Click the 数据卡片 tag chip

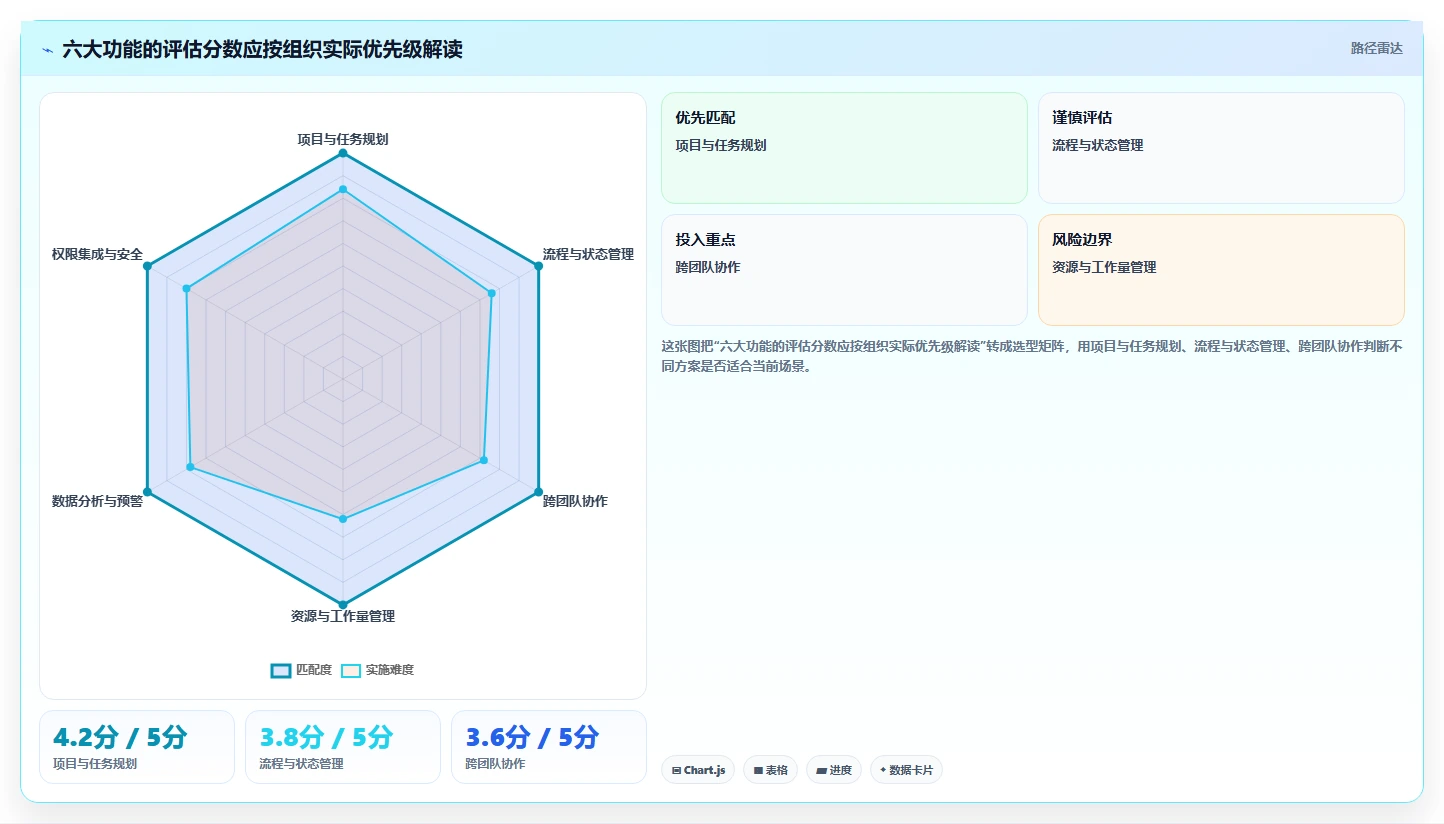tap(906, 770)
